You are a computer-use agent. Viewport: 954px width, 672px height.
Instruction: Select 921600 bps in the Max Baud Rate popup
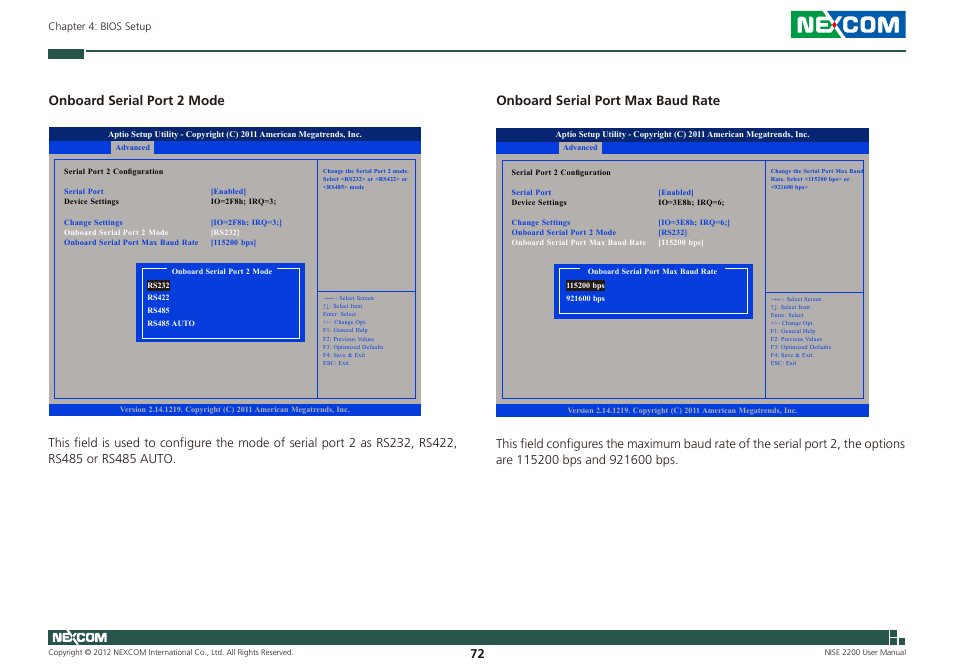(585, 299)
